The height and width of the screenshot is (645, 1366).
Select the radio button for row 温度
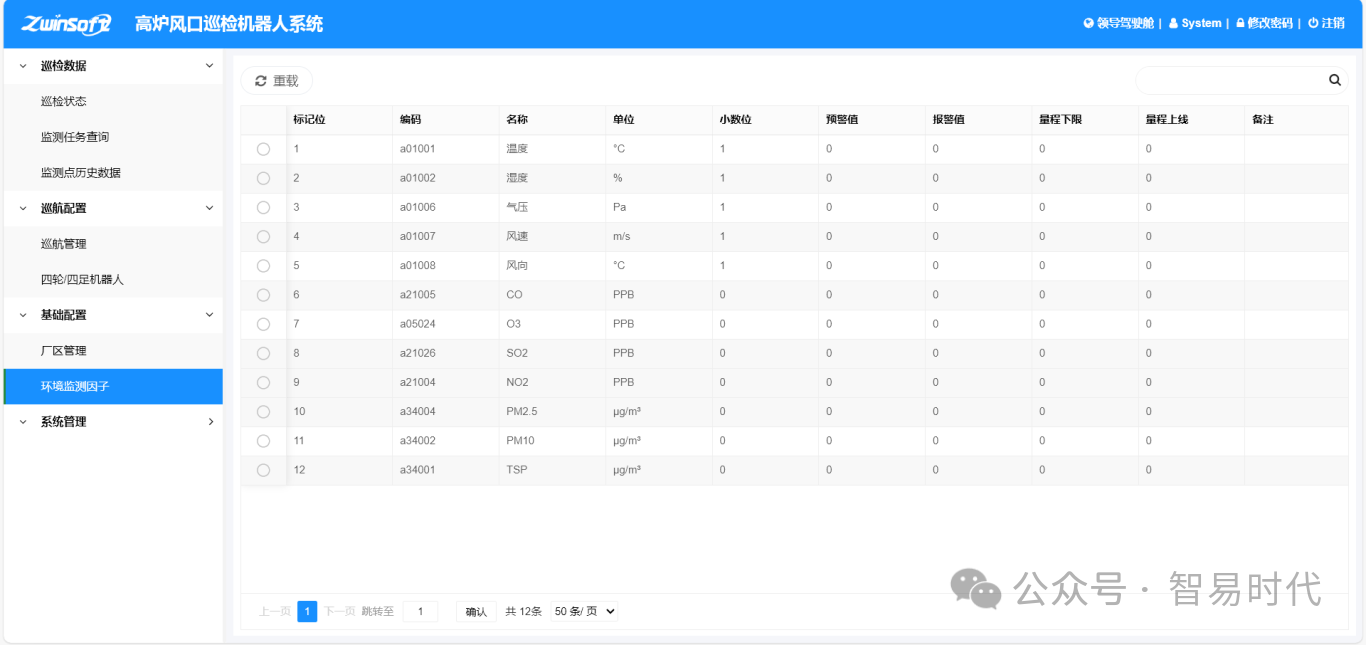point(263,149)
